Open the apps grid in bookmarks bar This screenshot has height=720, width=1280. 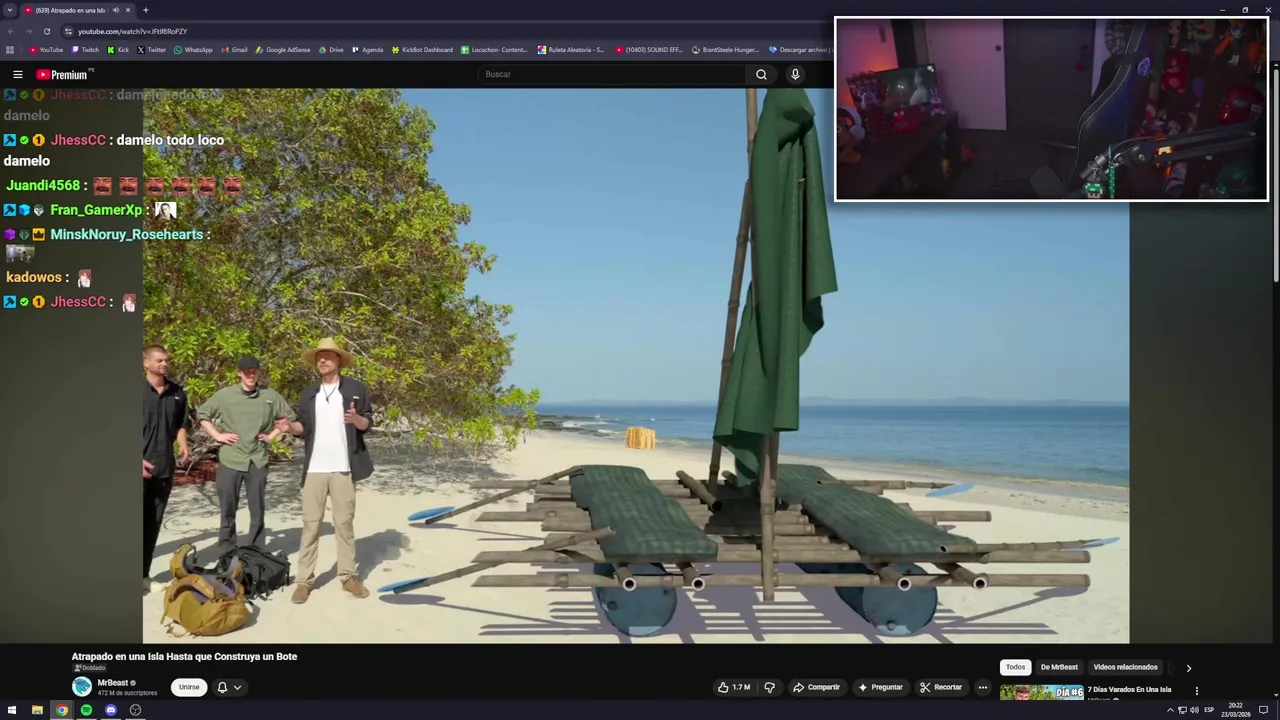pos(10,50)
